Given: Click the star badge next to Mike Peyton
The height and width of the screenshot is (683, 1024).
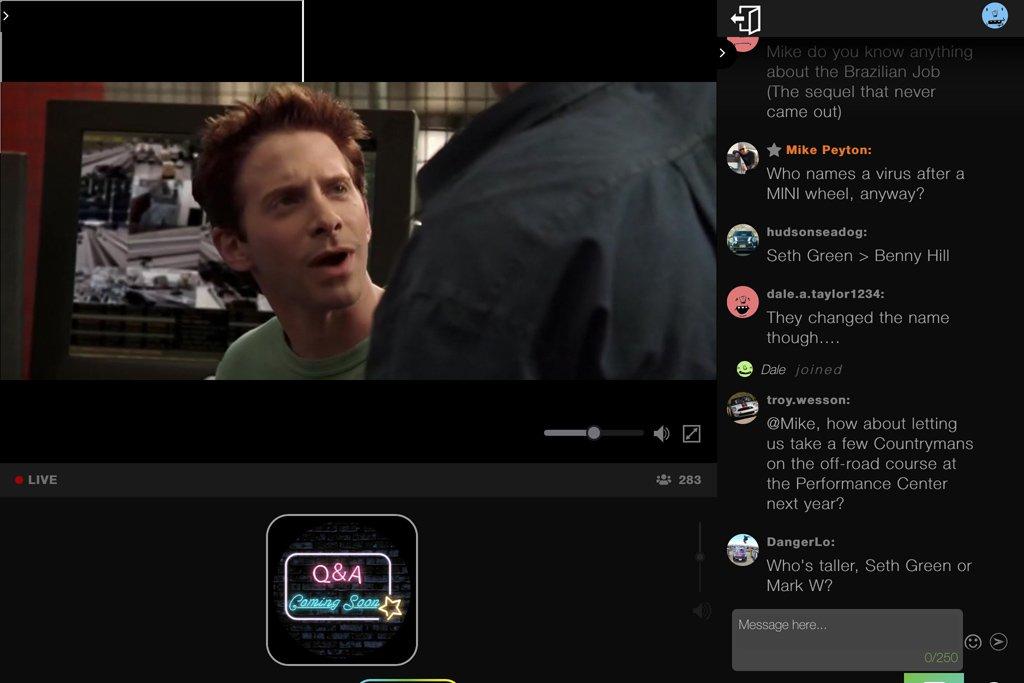Looking at the screenshot, I should pos(774,150).
